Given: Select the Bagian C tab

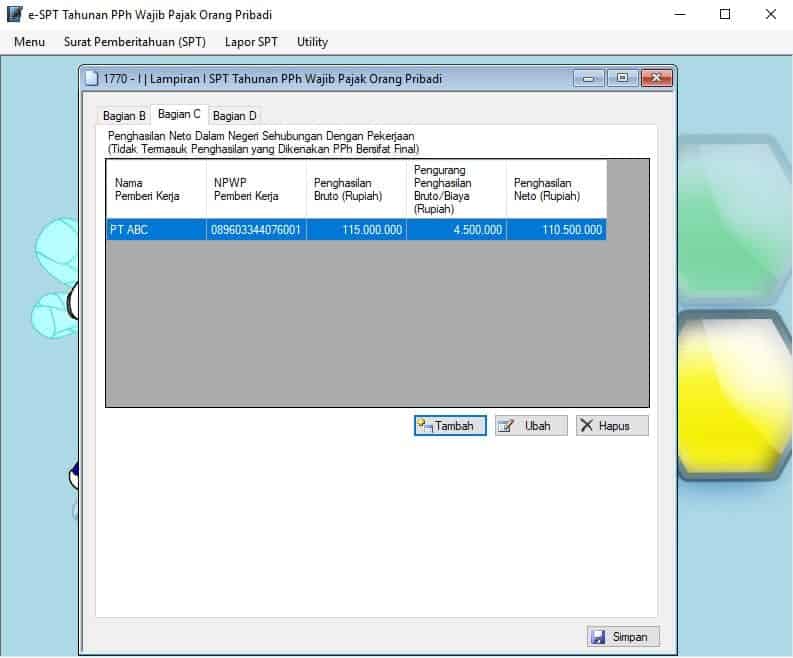Looking at the screenshot, I should coord(179,115).
